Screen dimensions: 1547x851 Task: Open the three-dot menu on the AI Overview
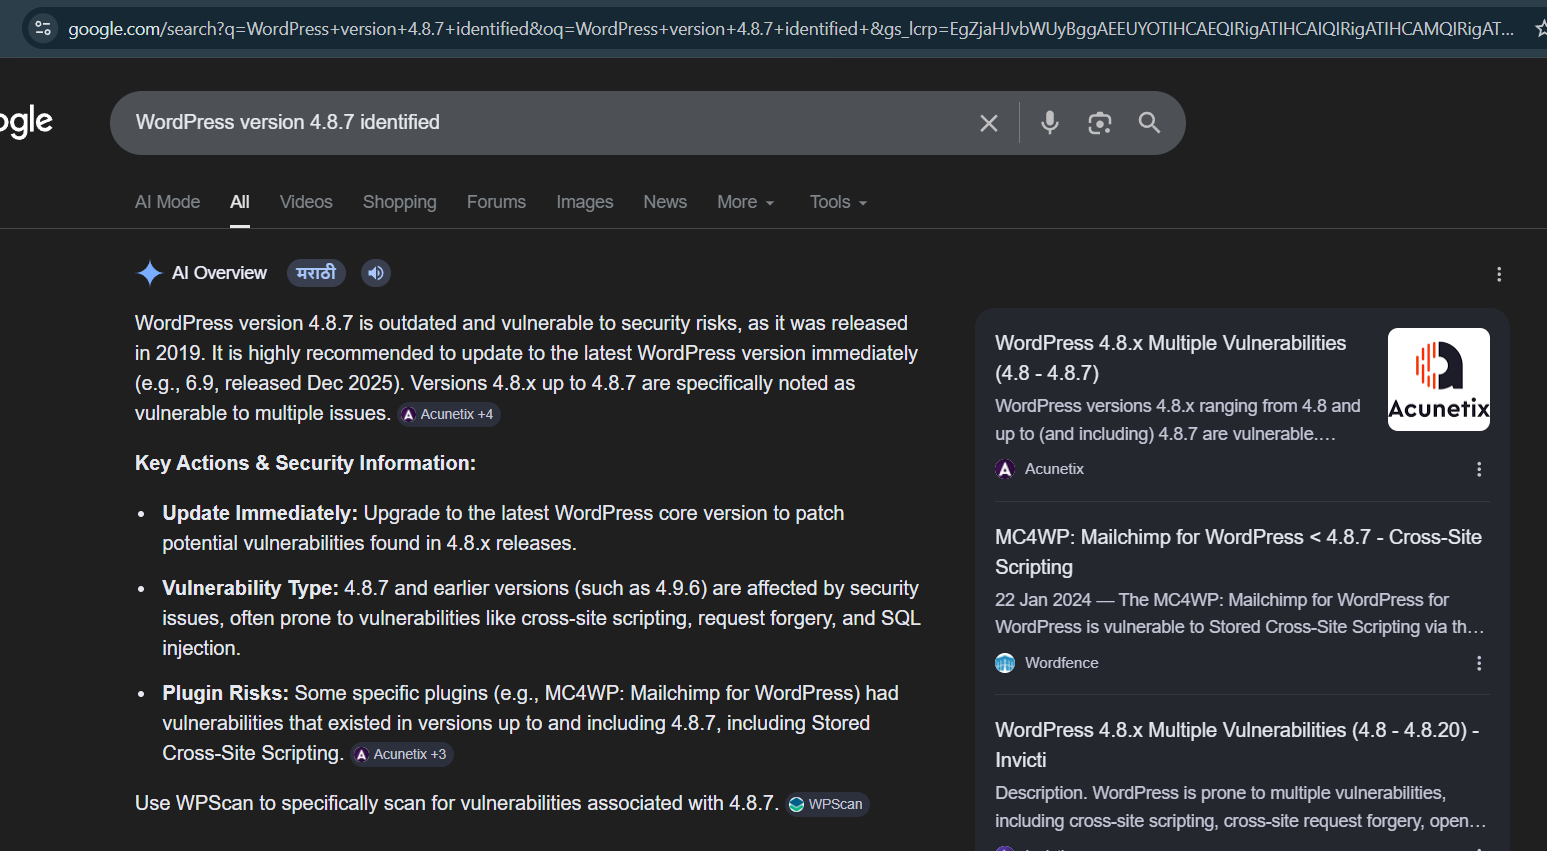[1499, 273]
